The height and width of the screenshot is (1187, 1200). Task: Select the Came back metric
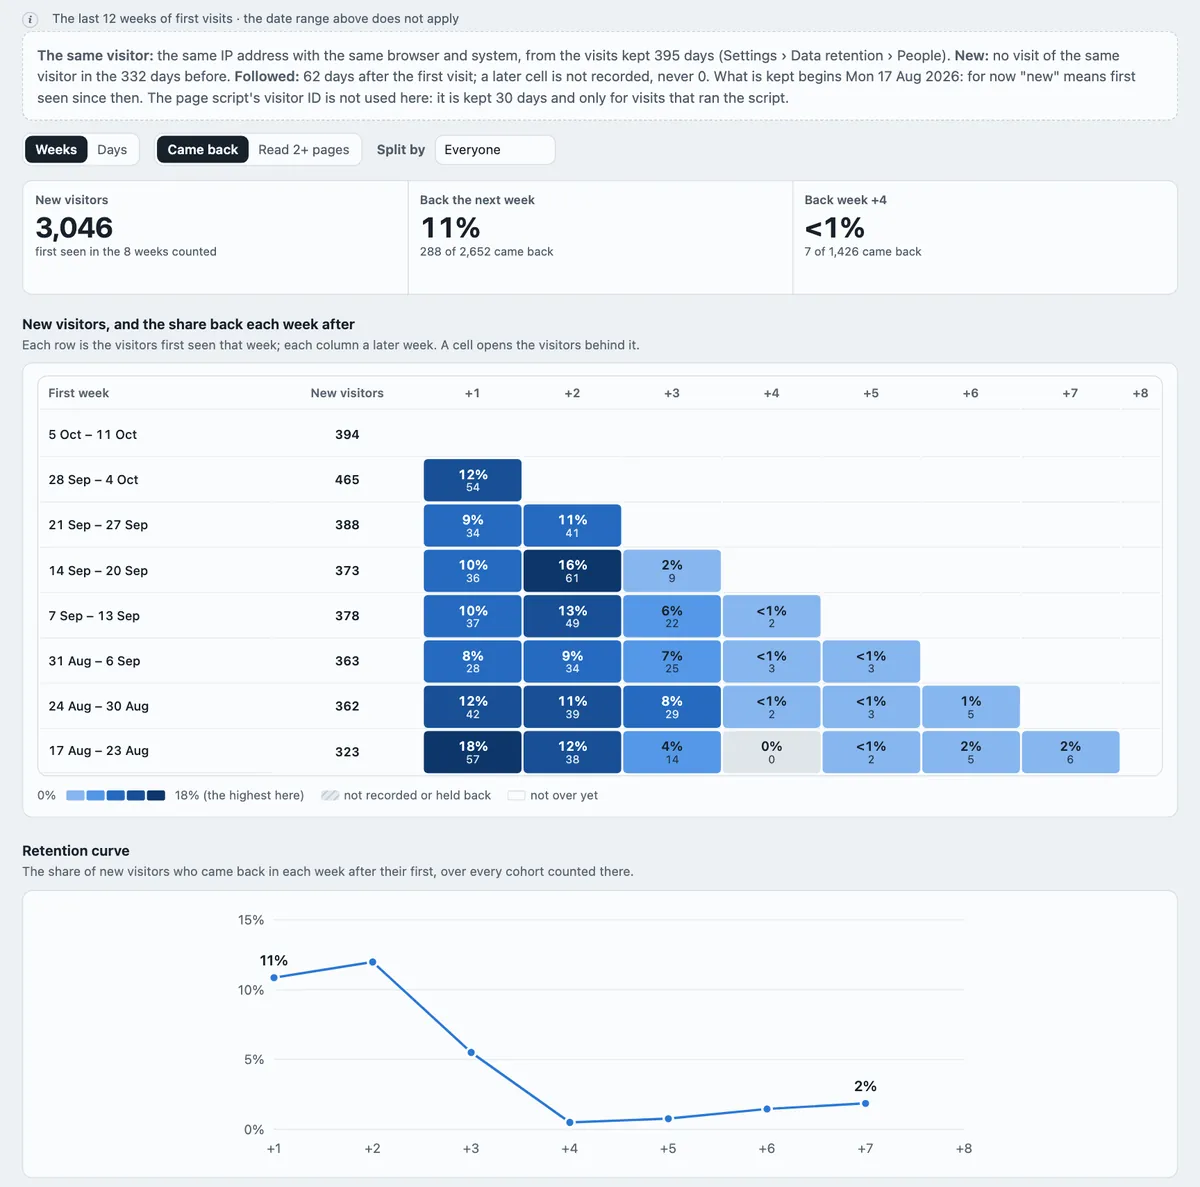(x=203, y=150)
